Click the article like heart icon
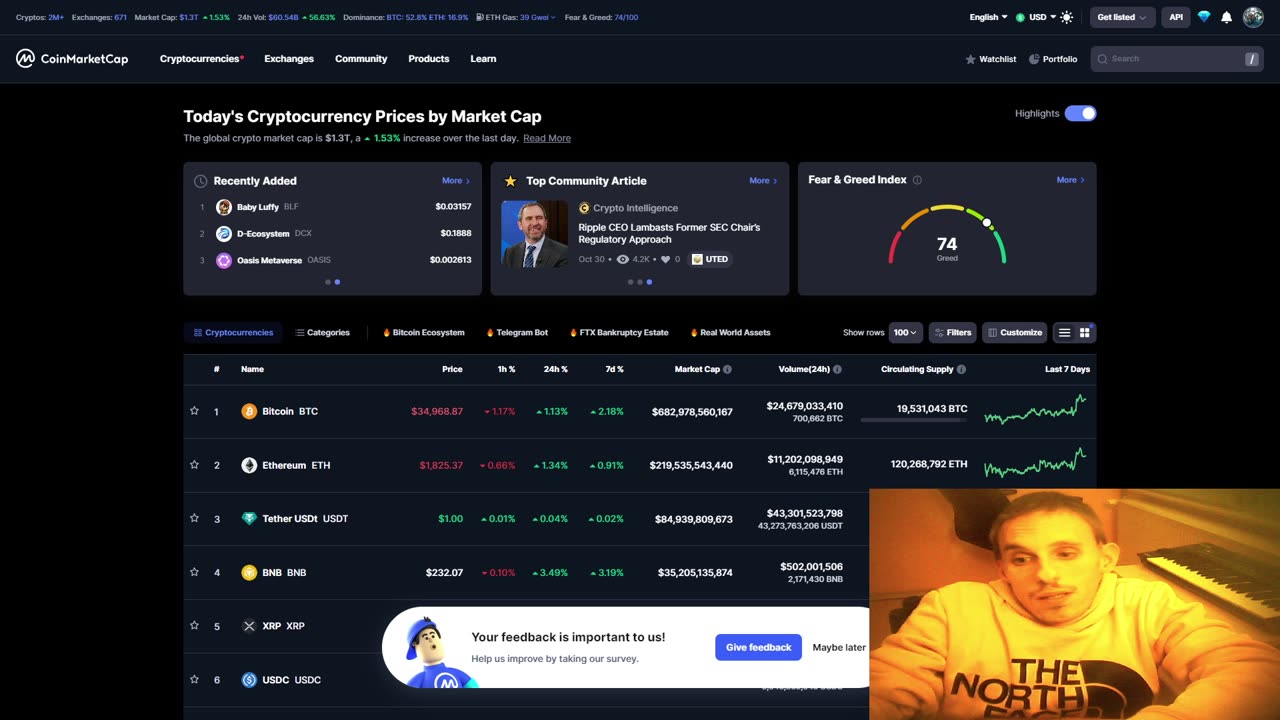 click(x=665, y=259)
